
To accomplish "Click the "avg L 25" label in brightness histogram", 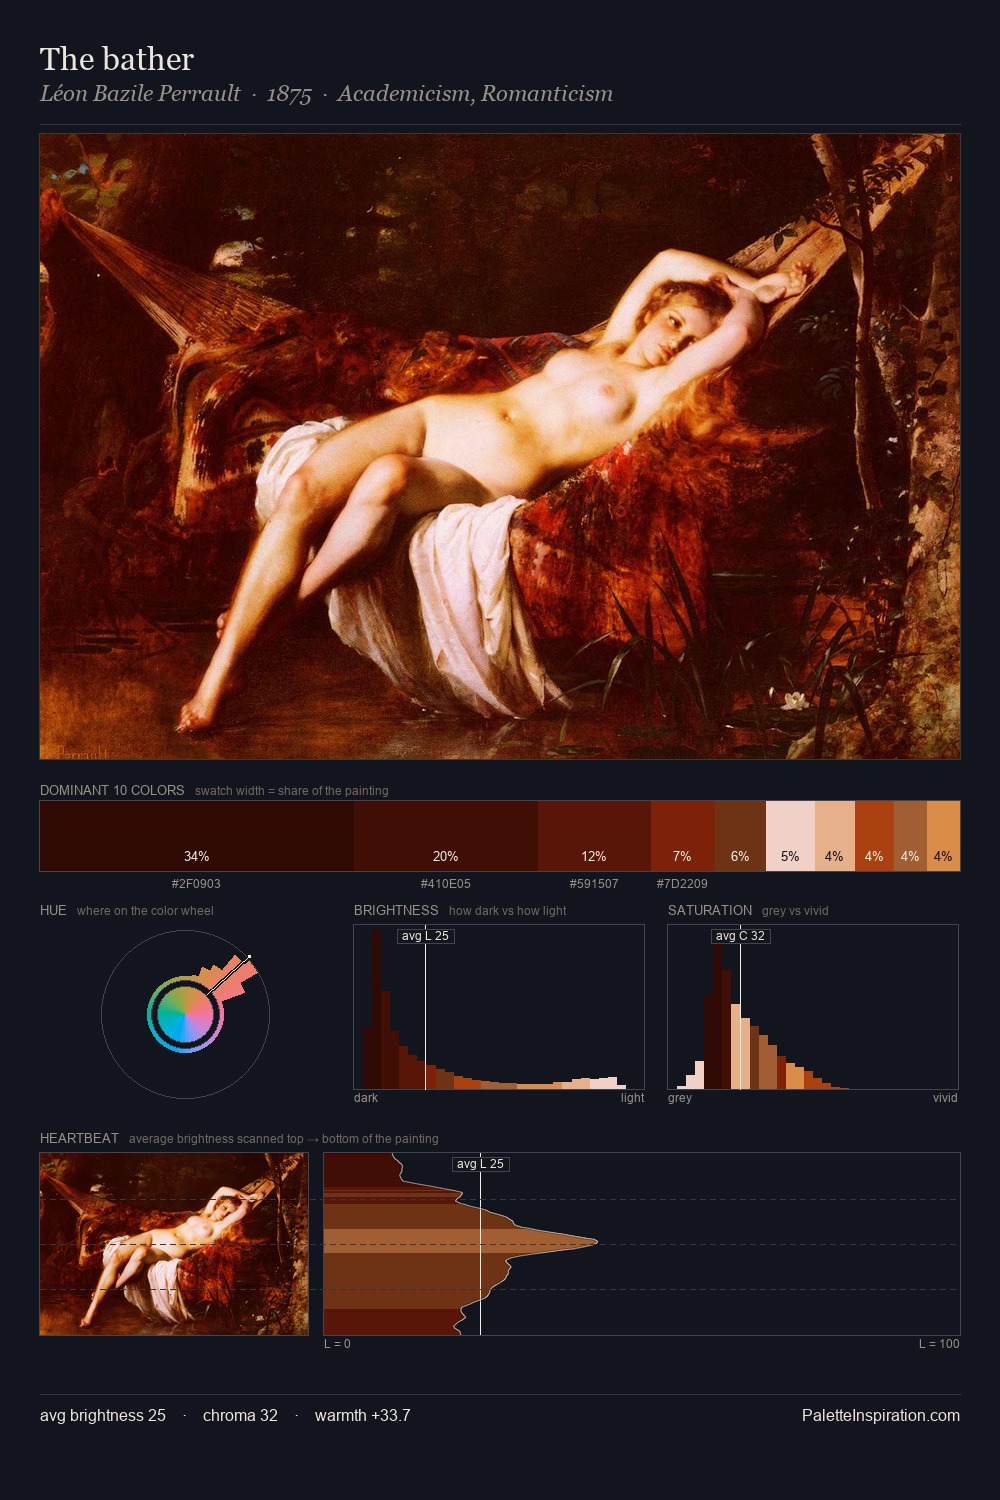I will tap(425, 936).
